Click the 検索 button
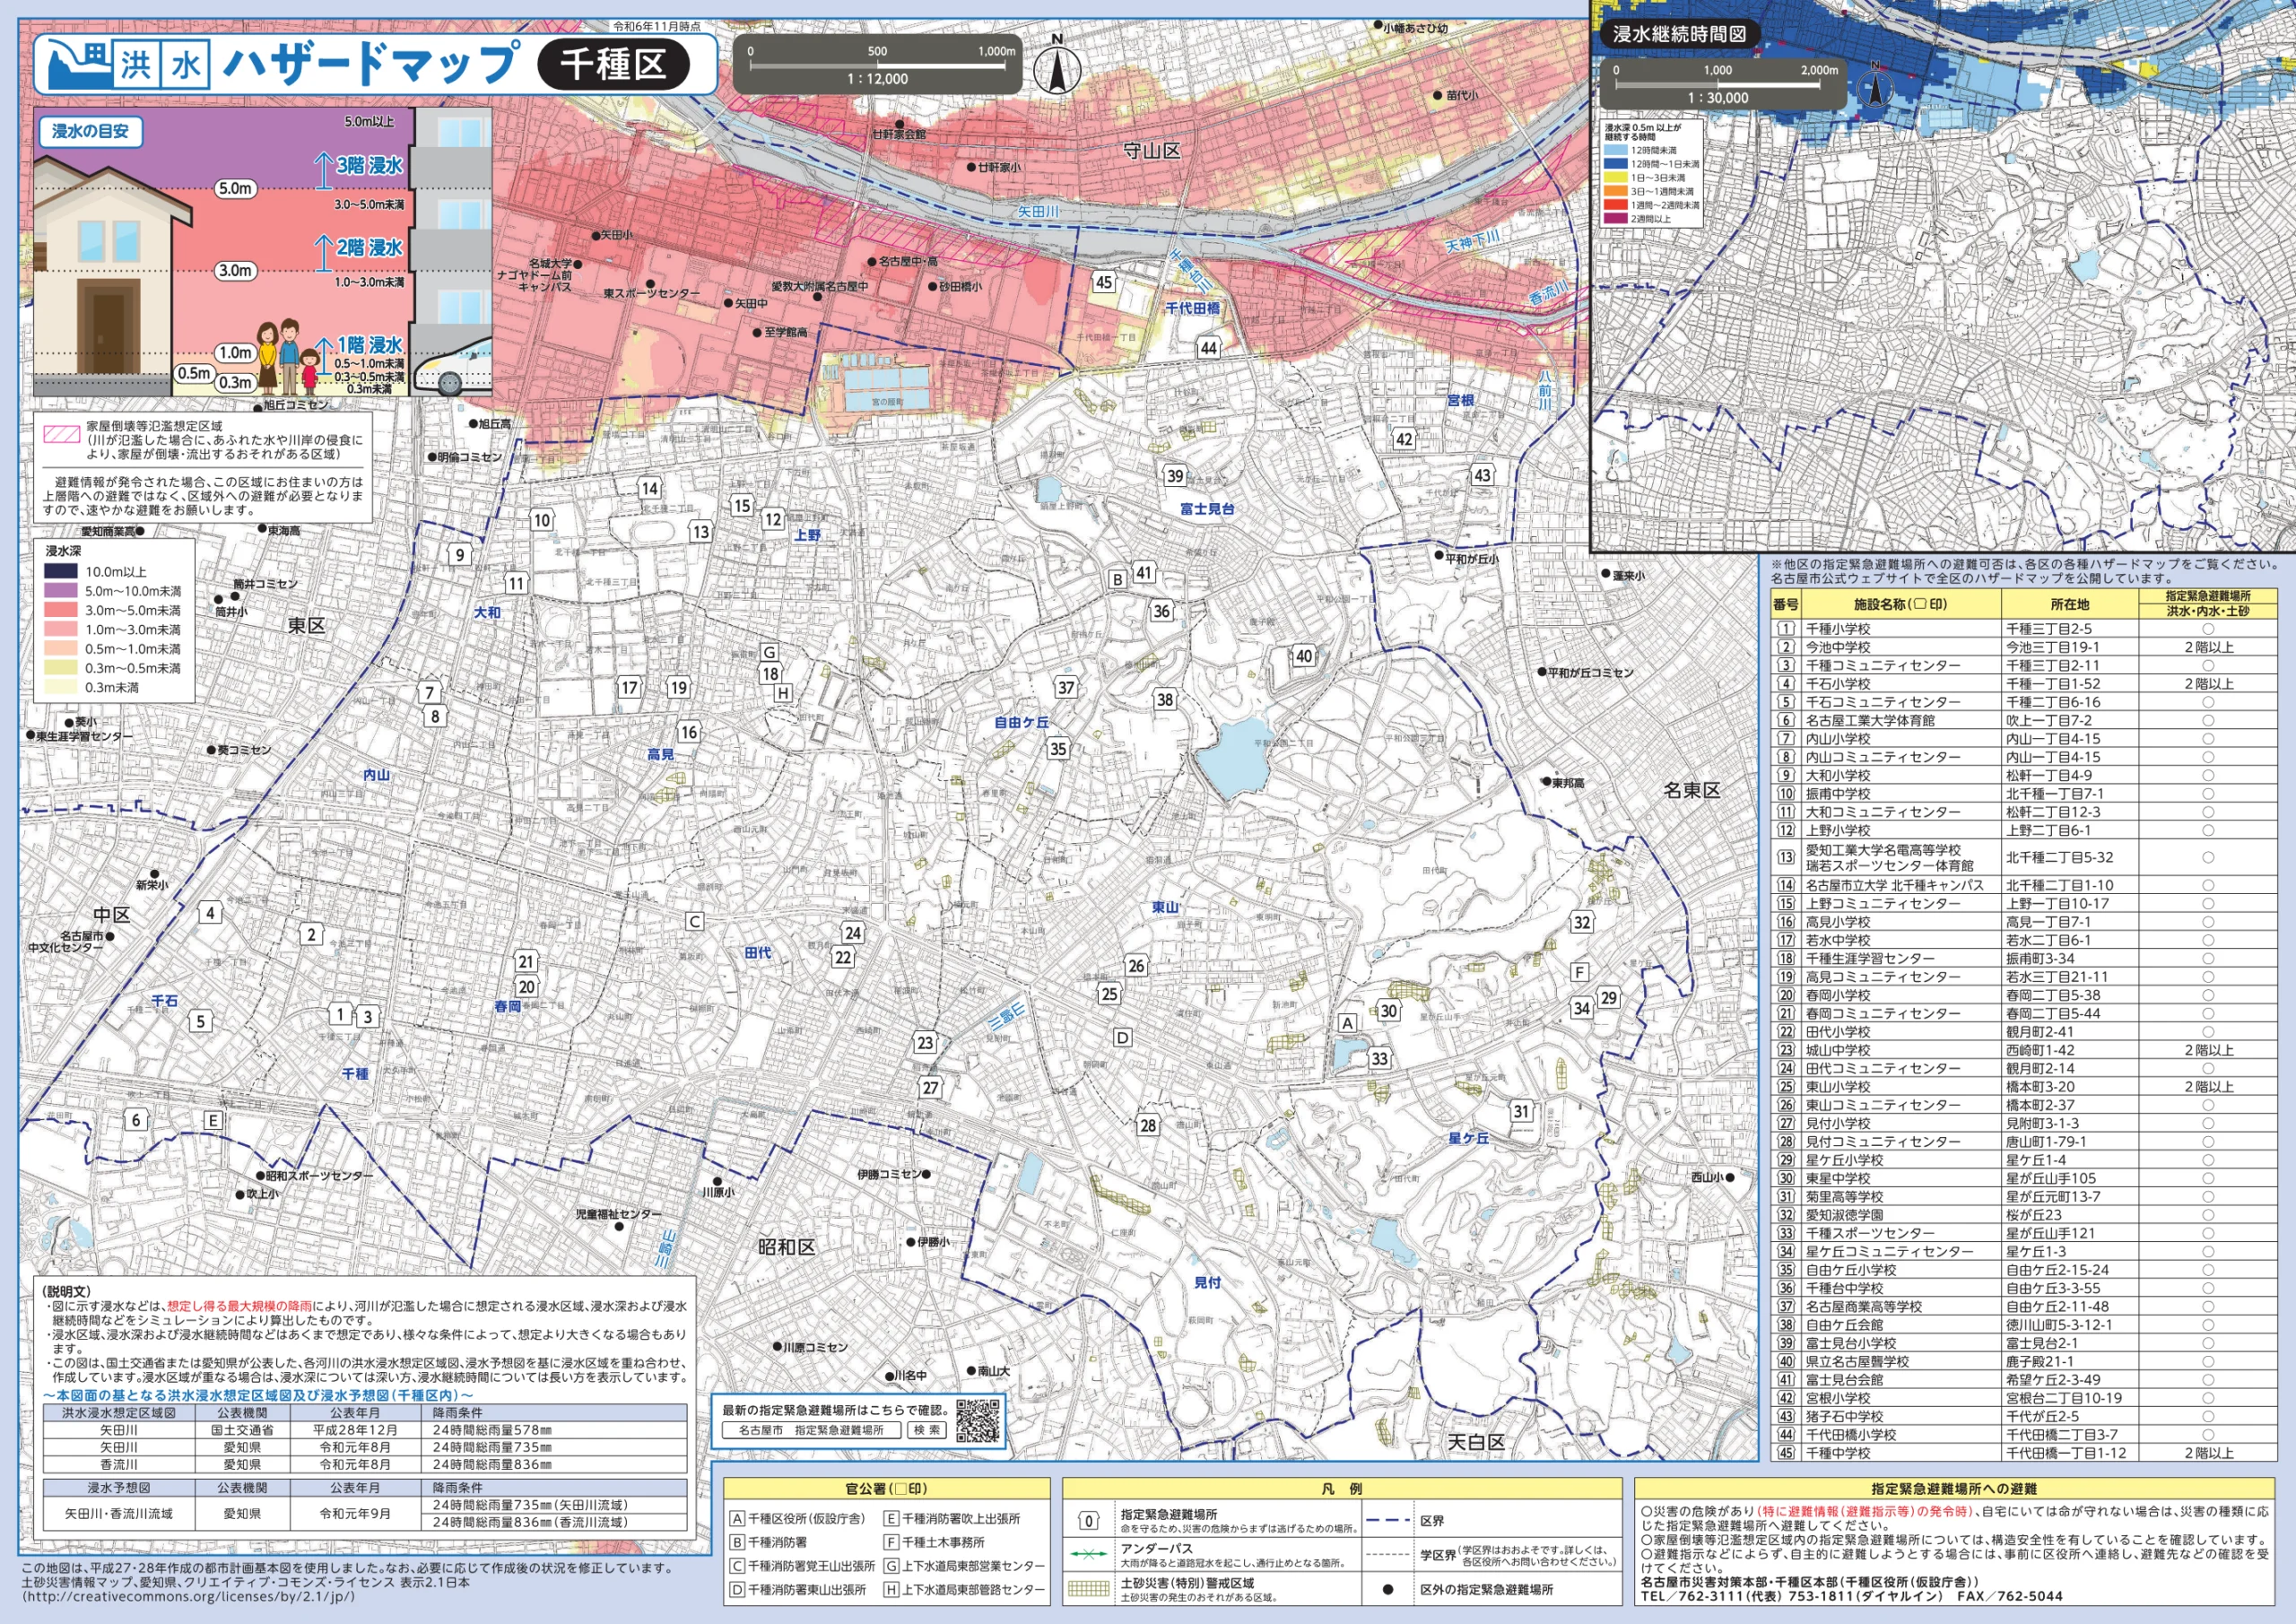2296x1624 pixels. point(927,1430)
